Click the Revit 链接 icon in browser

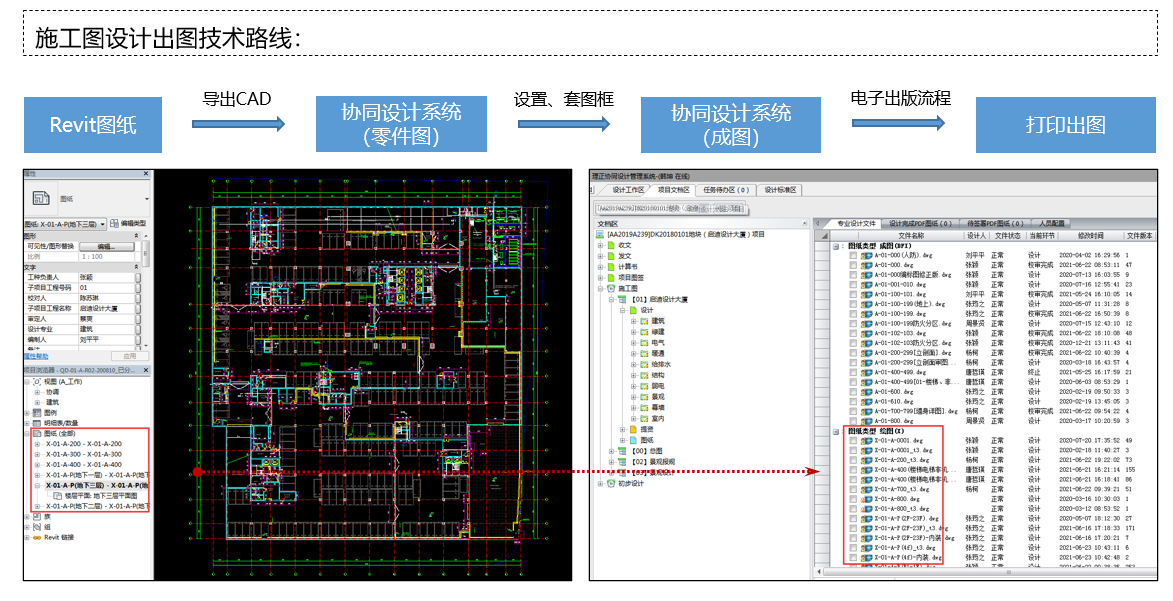(x=37, y=537)
